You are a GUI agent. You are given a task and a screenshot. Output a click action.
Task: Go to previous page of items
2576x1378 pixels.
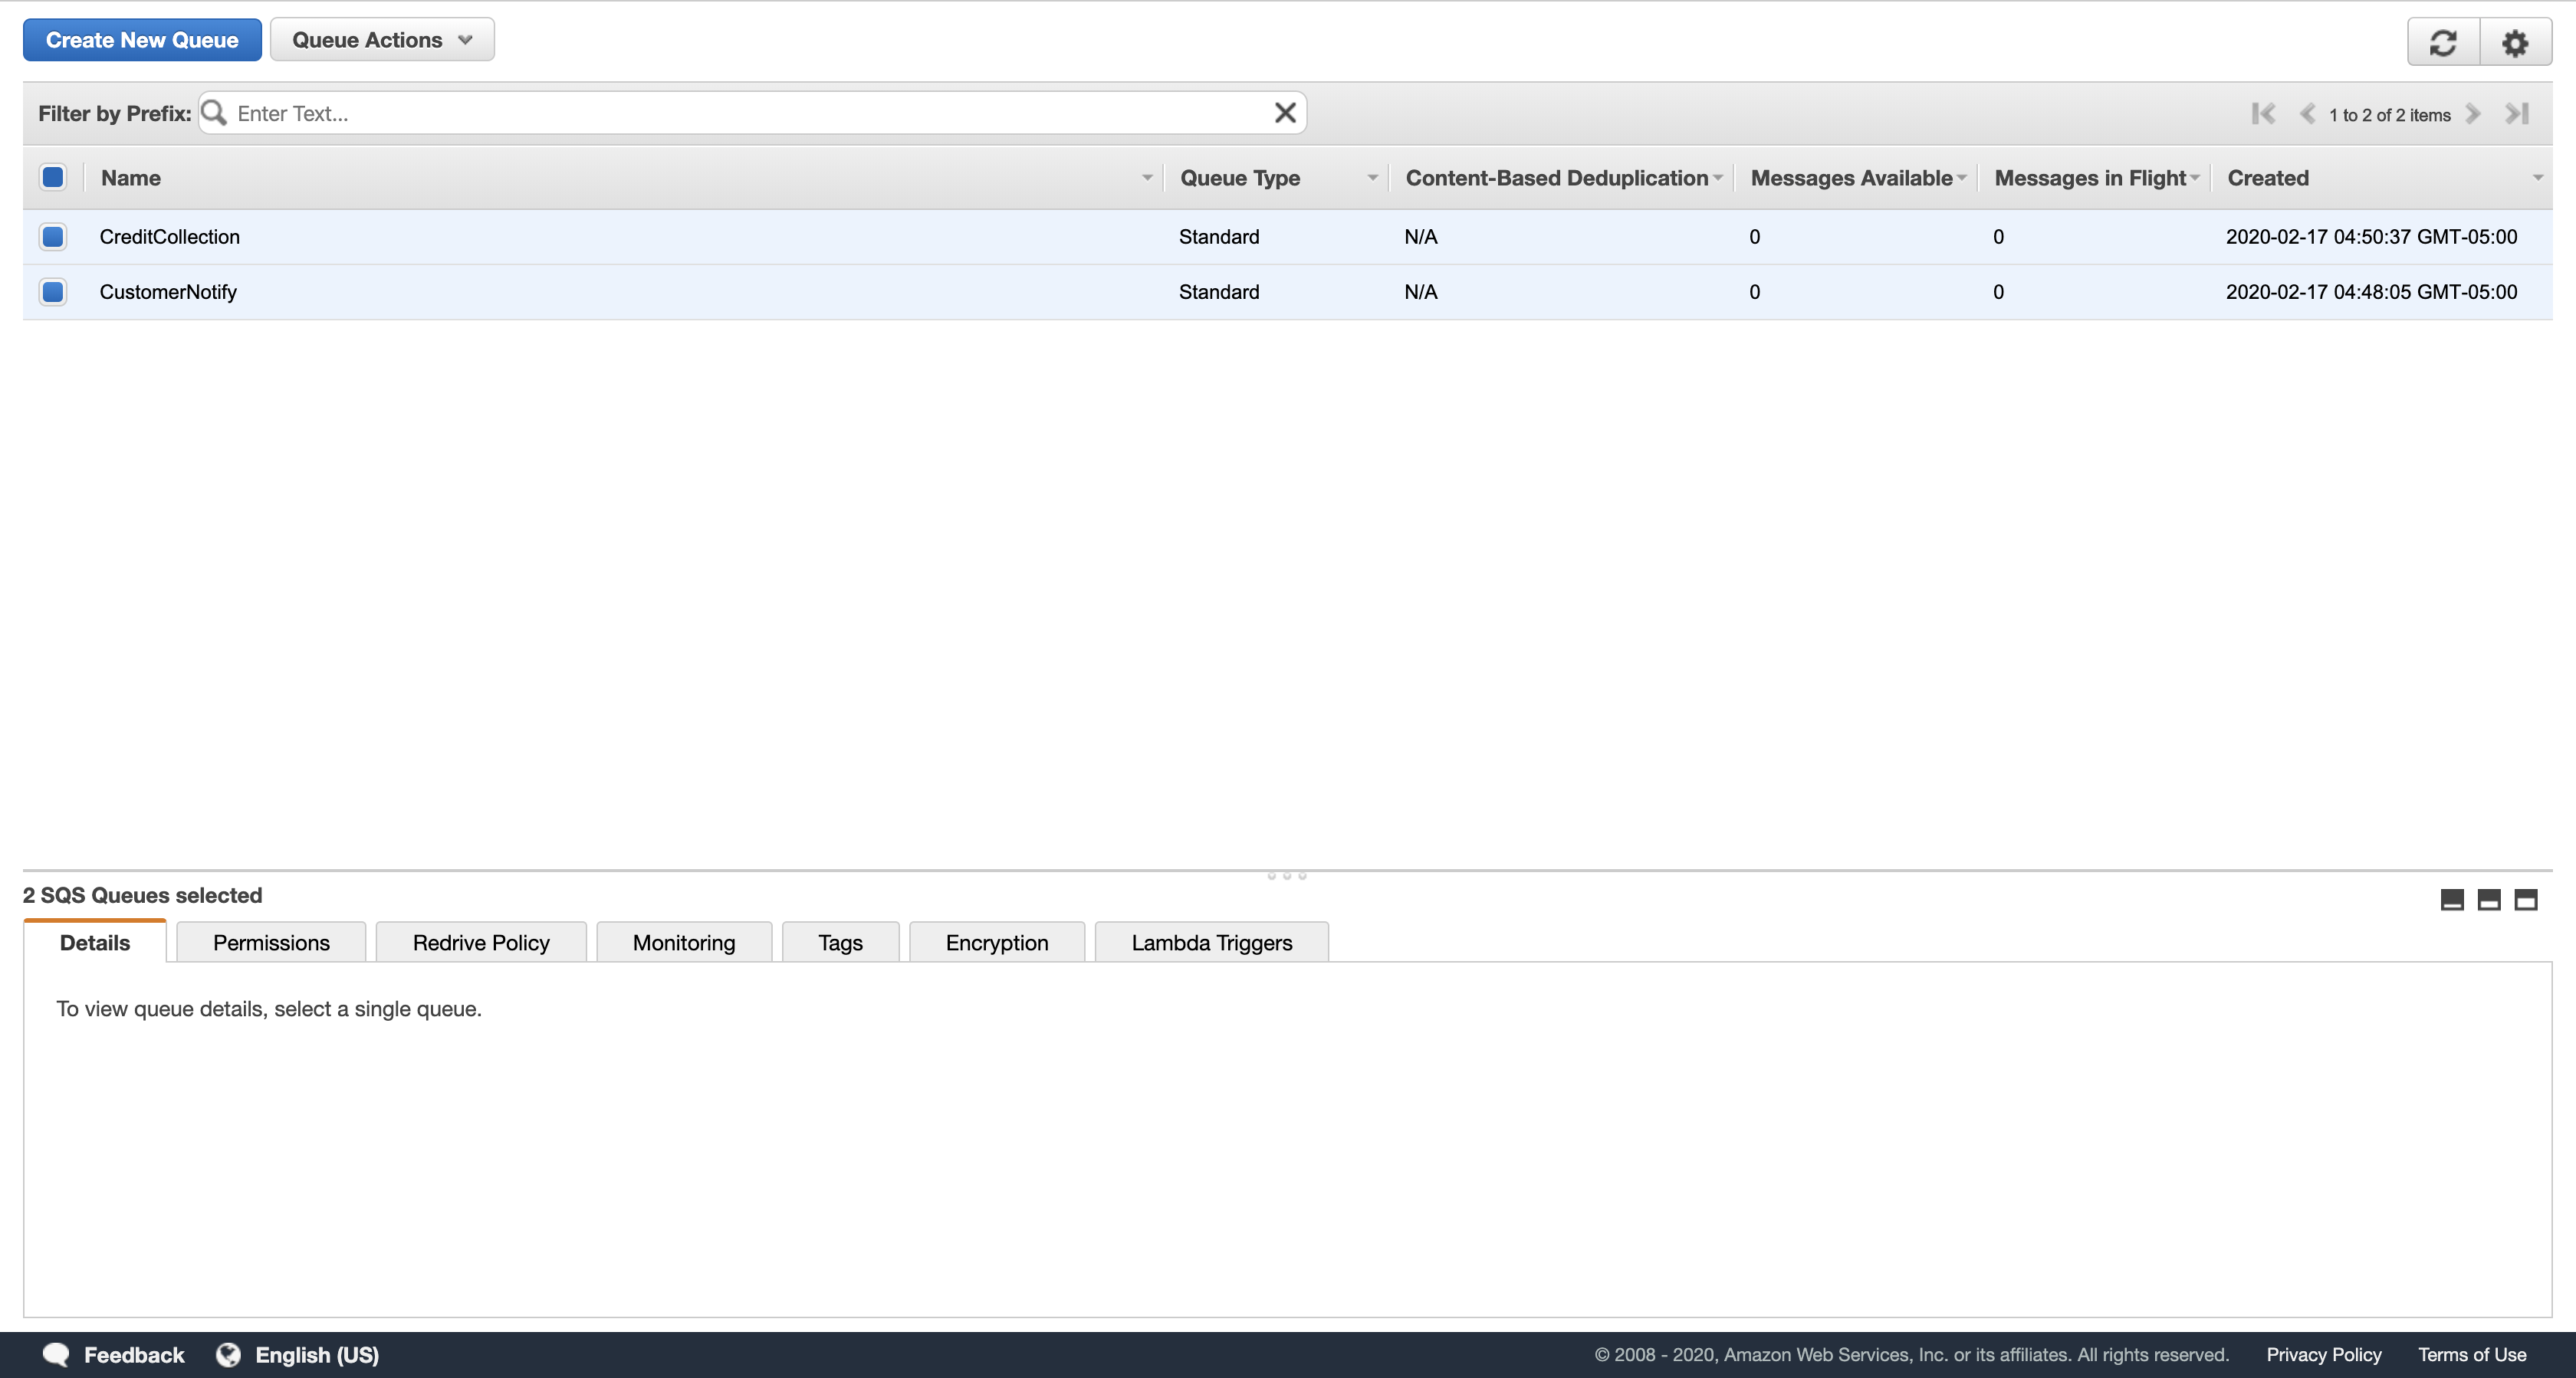(x=2307, y=114)
